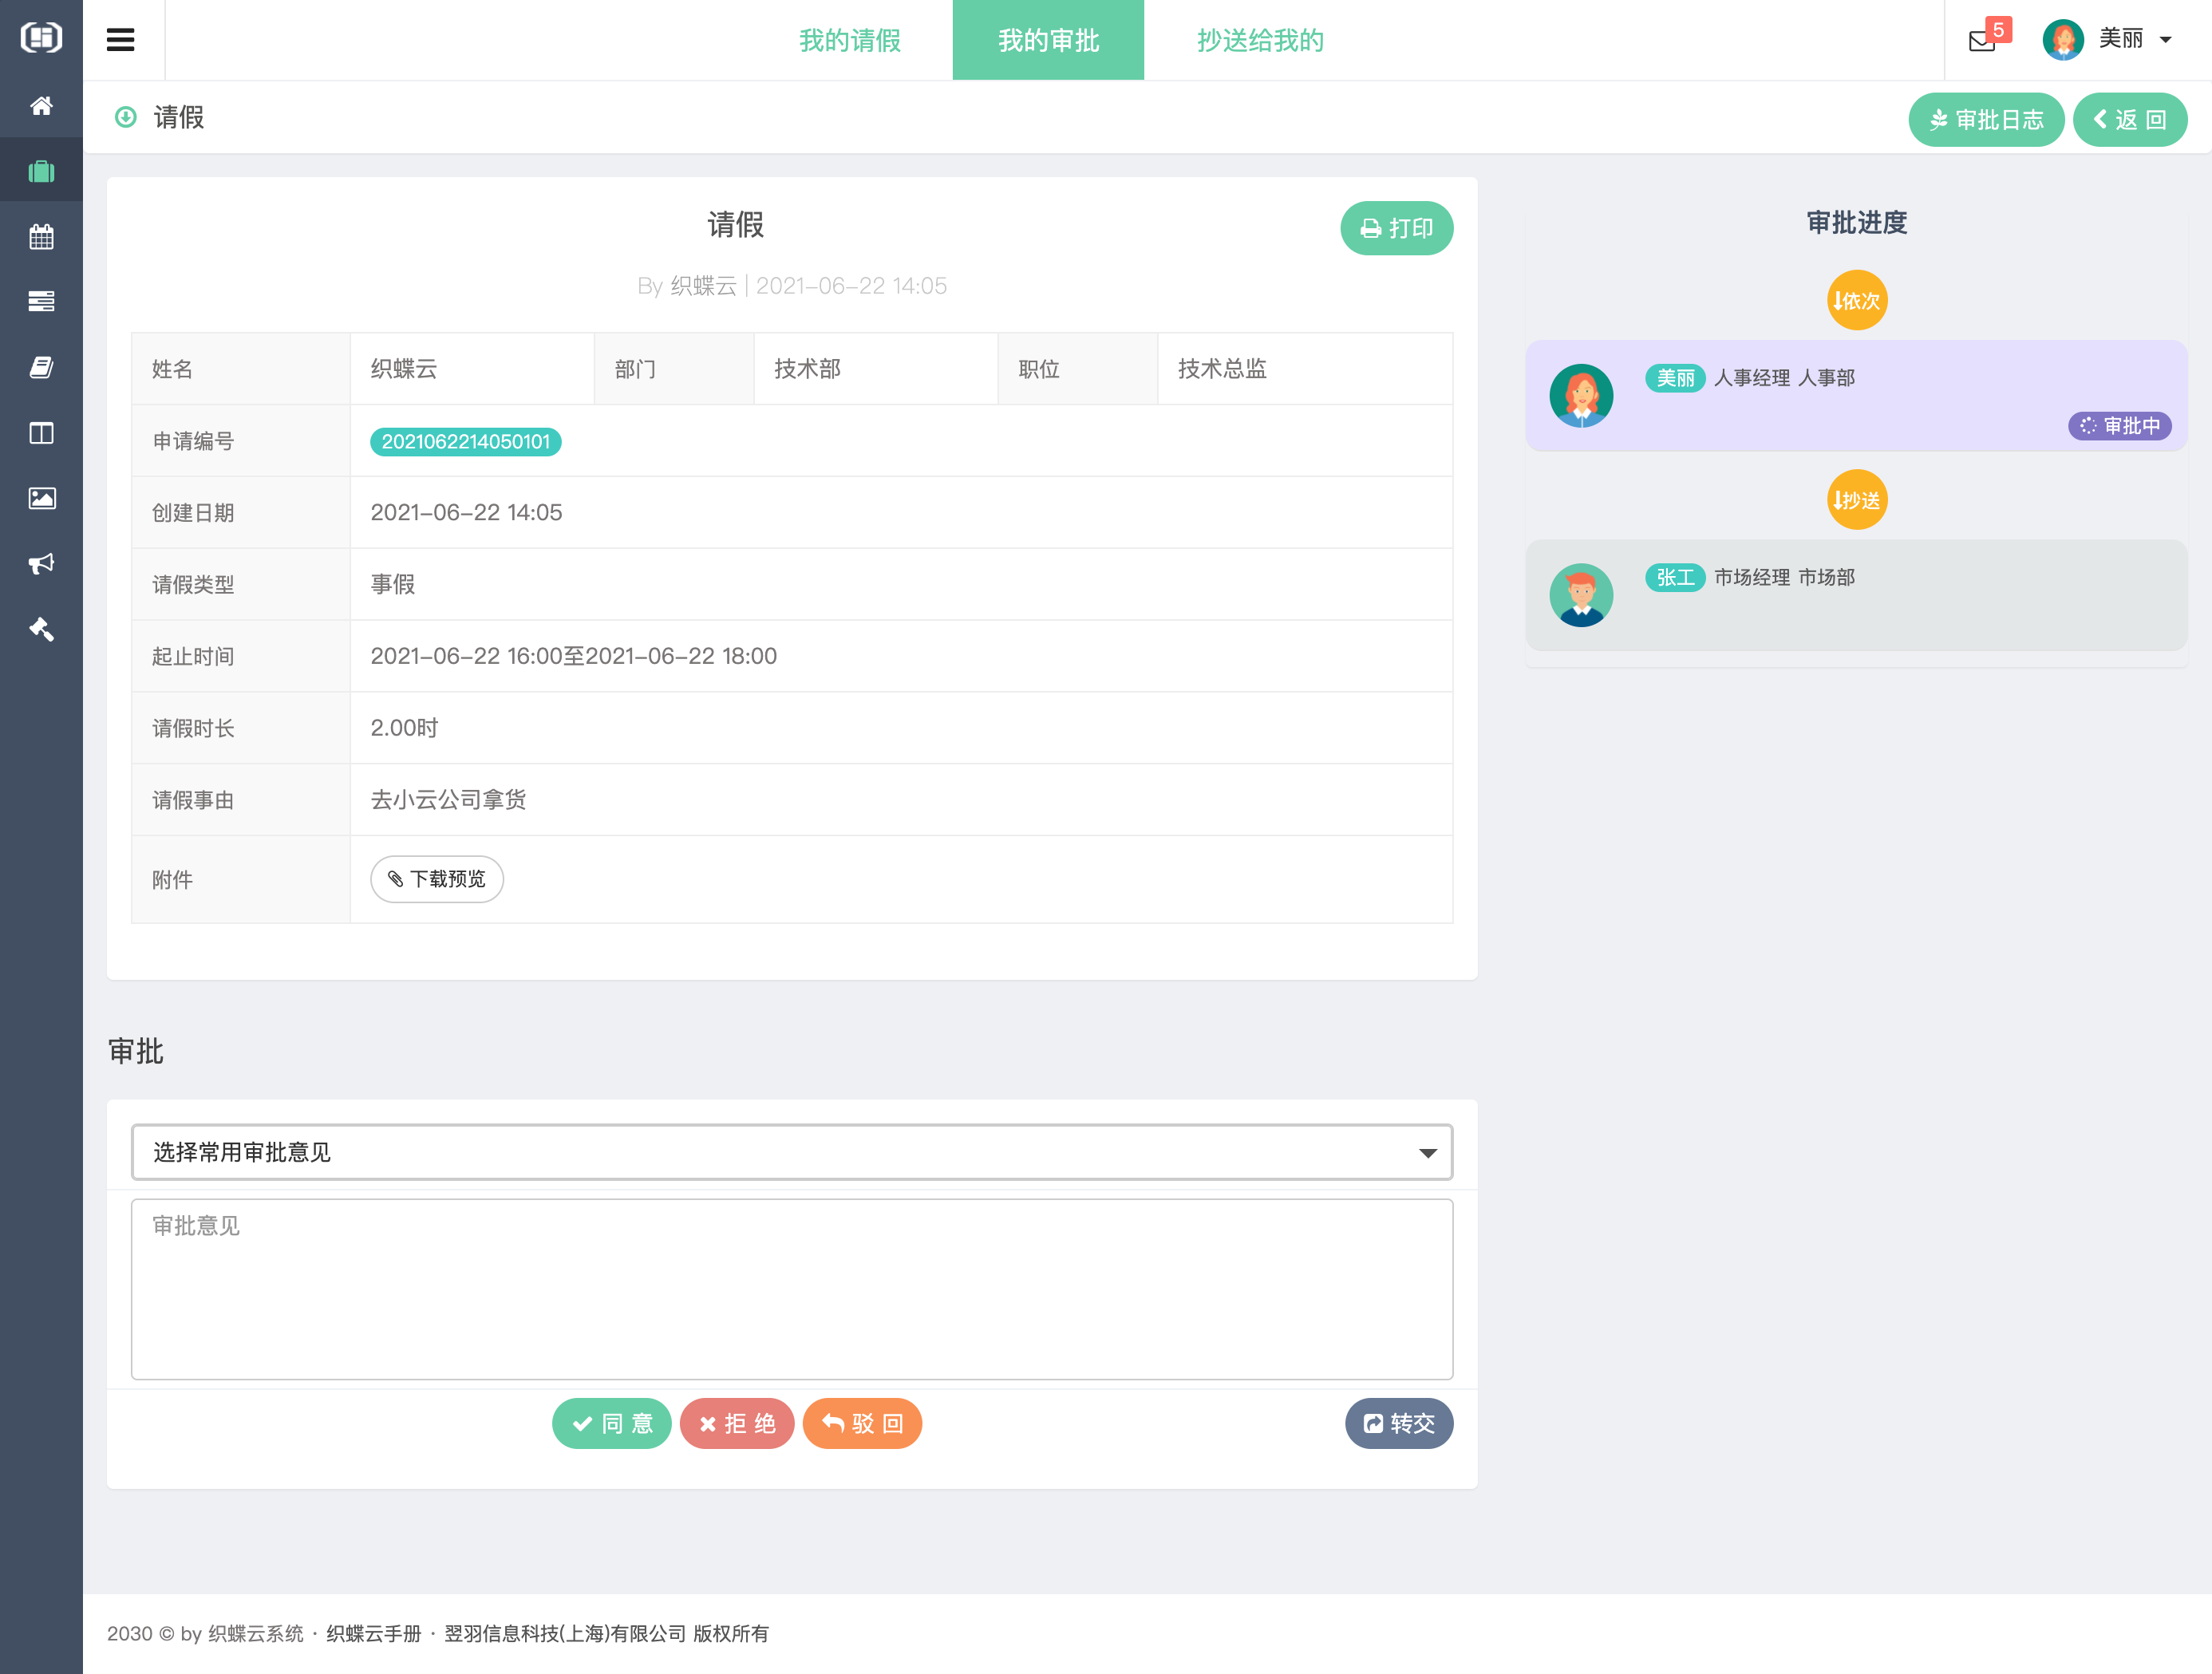Click the image gallery sidebar icon
2212x1674 pixels.
41,498
